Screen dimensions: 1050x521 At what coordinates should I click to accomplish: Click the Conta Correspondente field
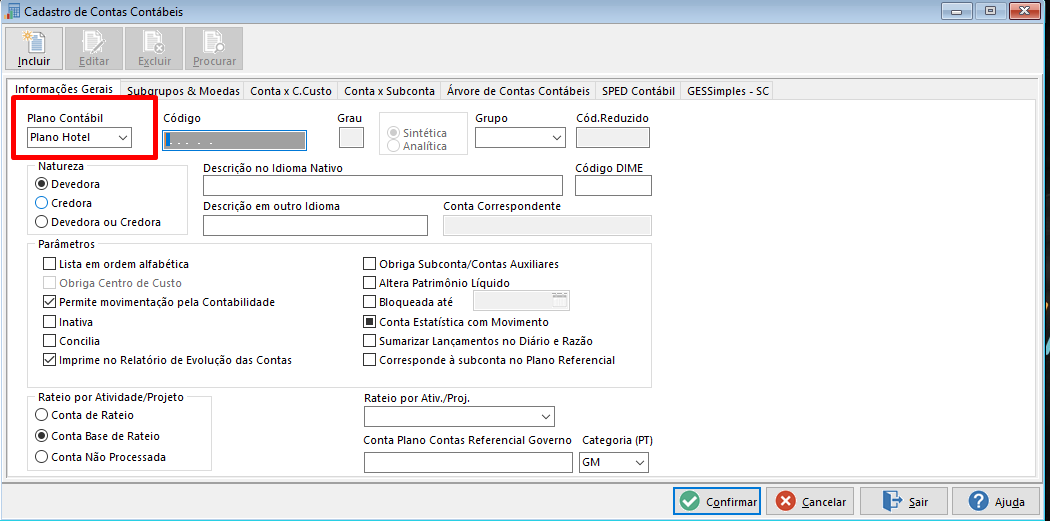pos(548,226)
